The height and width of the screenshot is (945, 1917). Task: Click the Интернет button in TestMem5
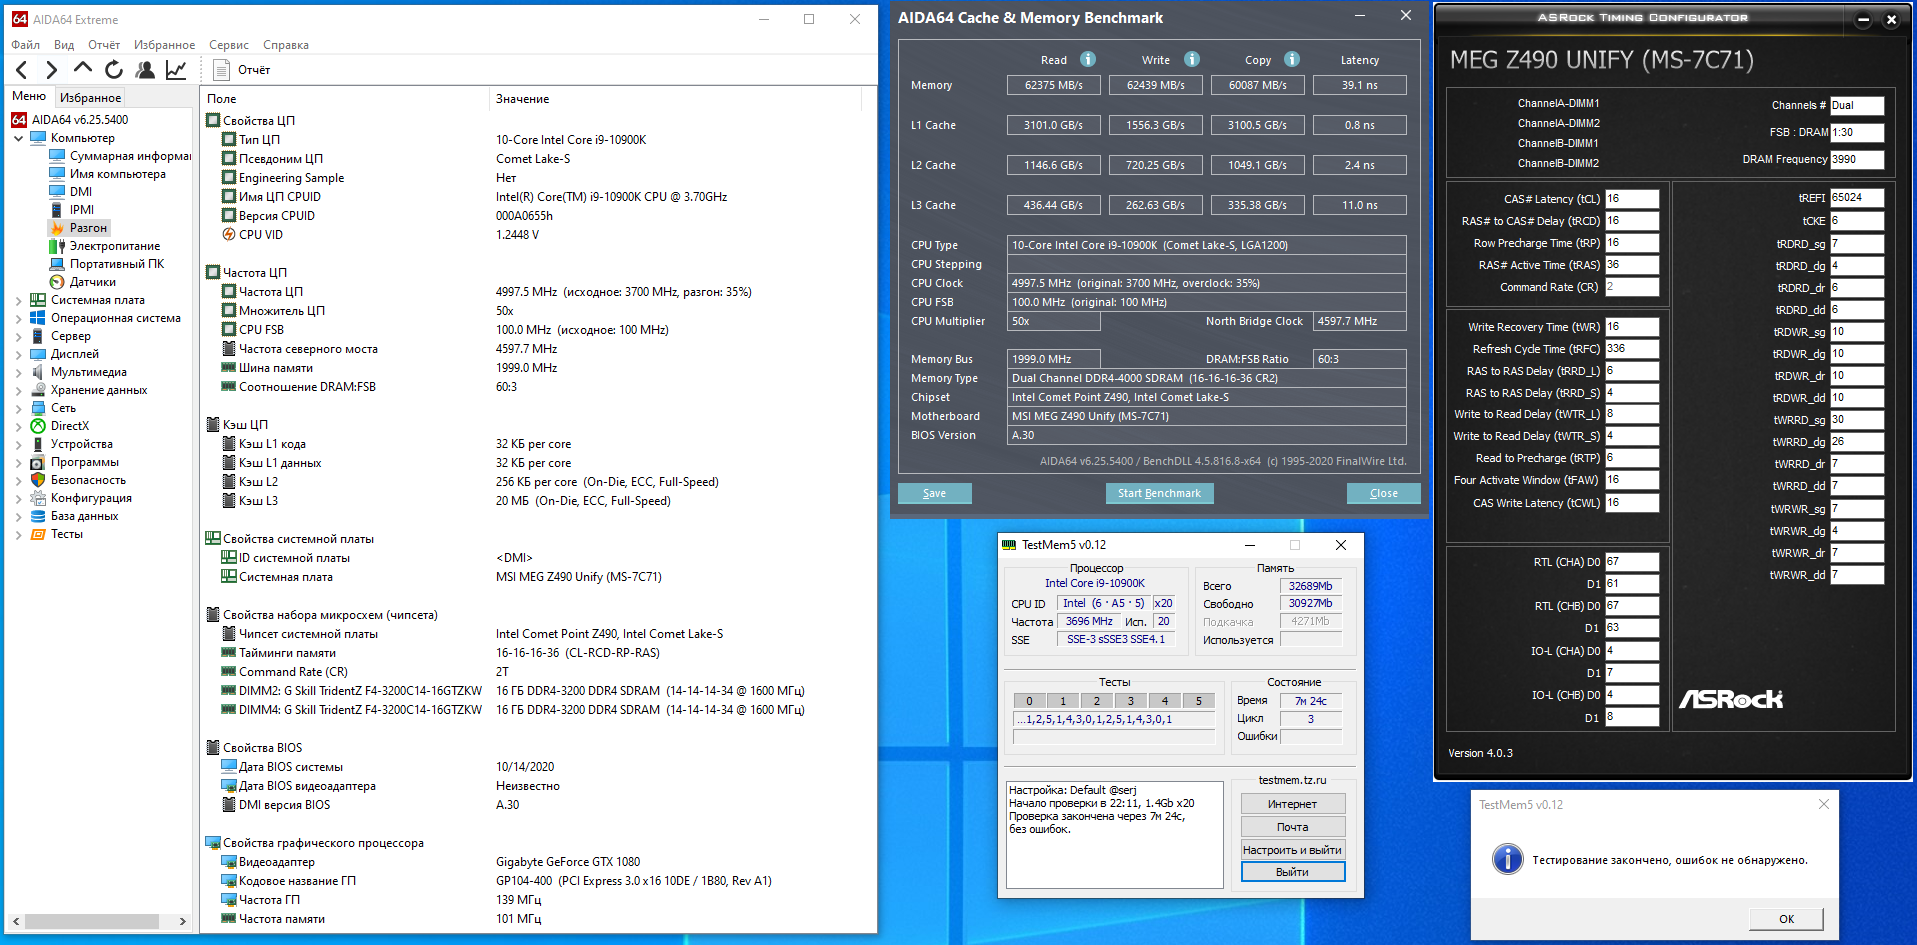pos(1292,804)
